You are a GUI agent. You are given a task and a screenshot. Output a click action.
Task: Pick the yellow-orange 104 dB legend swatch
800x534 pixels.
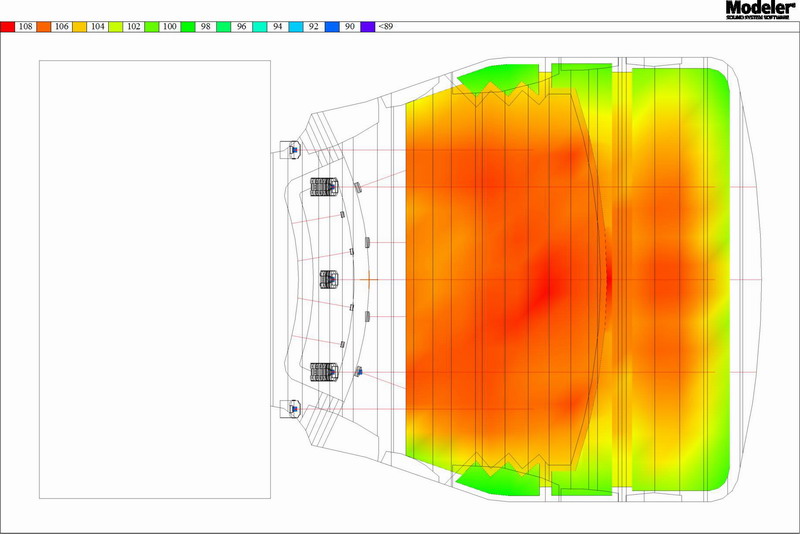pos(81,28)
